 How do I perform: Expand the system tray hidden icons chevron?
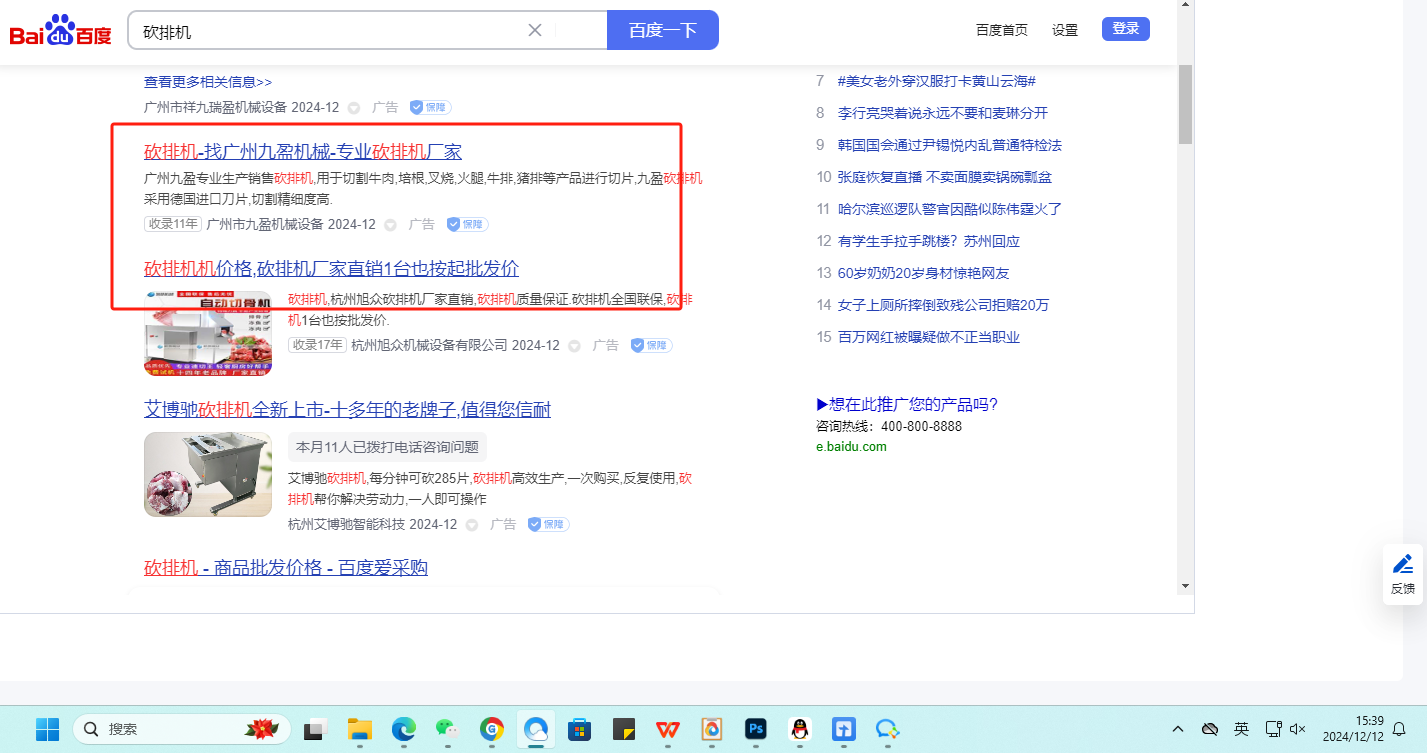[x=1178, y=729]
